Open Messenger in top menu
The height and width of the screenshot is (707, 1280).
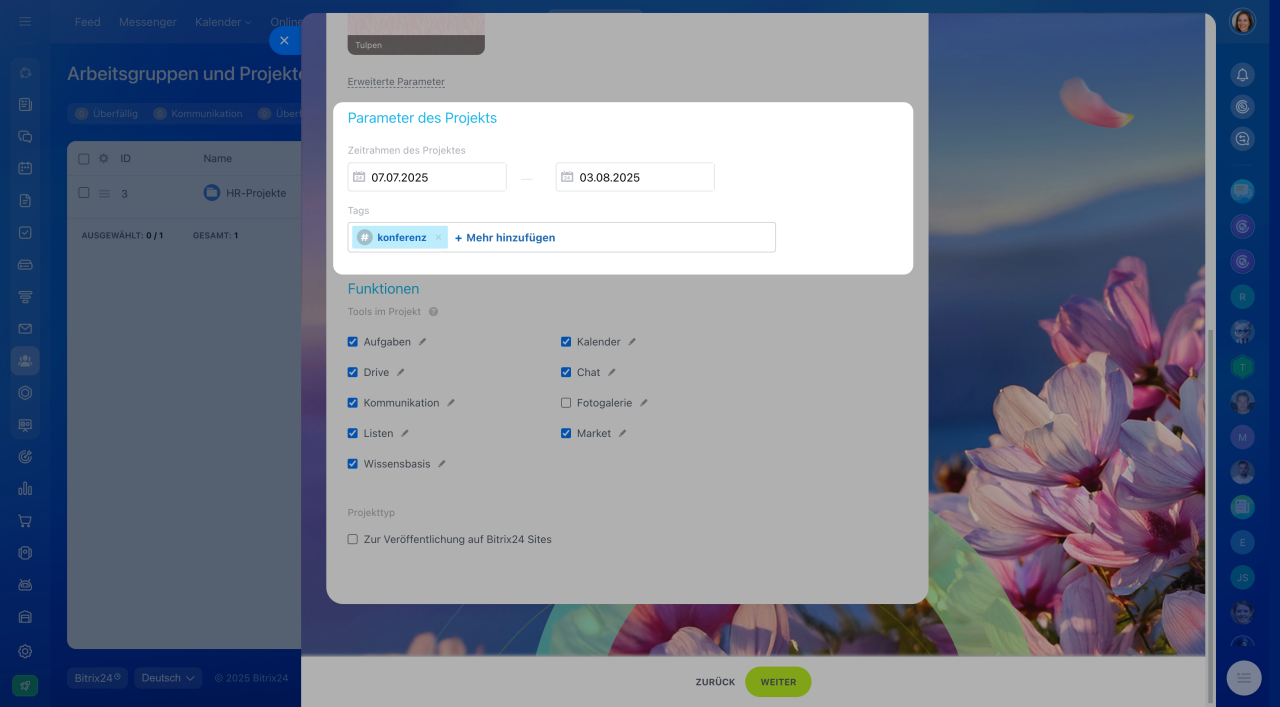tap(148, 22)
